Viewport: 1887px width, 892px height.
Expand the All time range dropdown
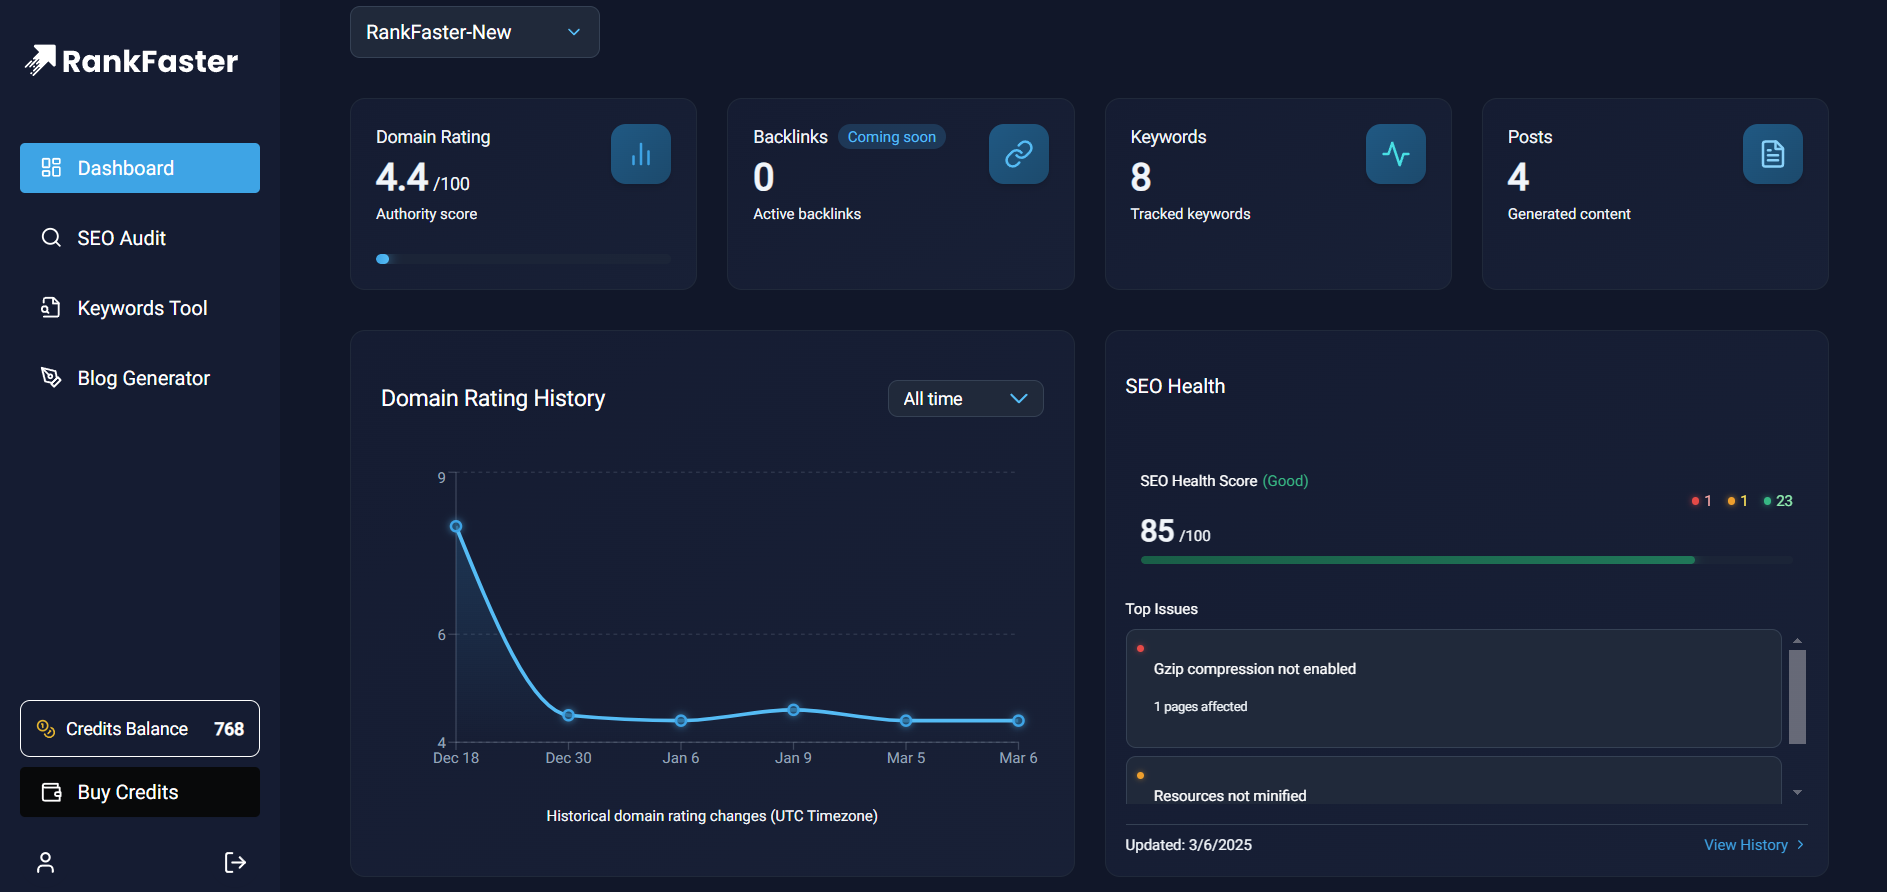966,399
